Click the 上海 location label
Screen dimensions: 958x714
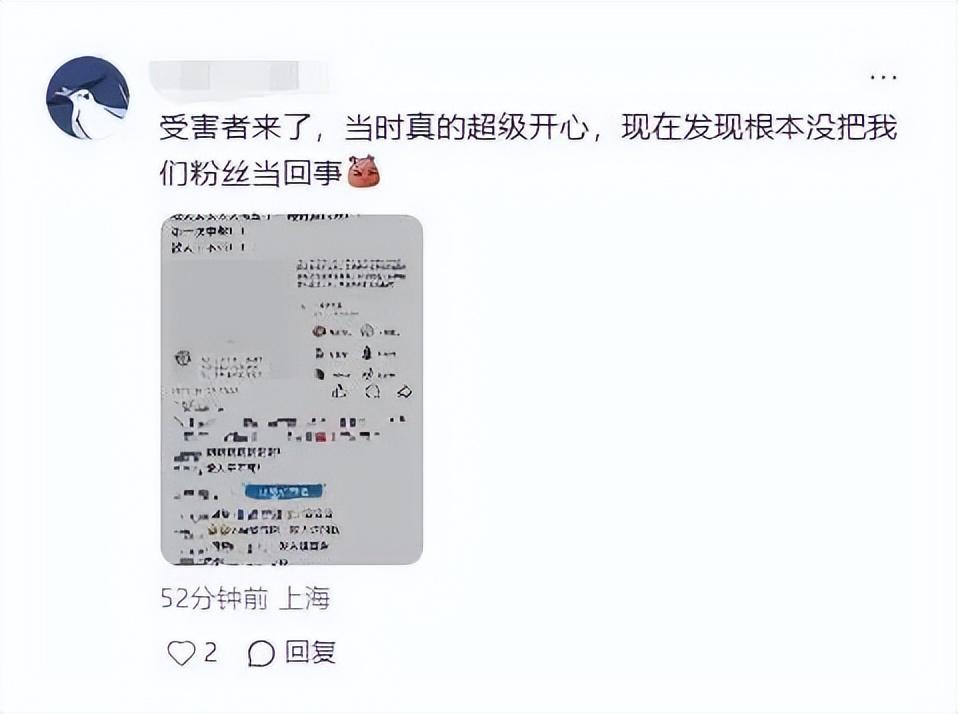click(304, 599)
